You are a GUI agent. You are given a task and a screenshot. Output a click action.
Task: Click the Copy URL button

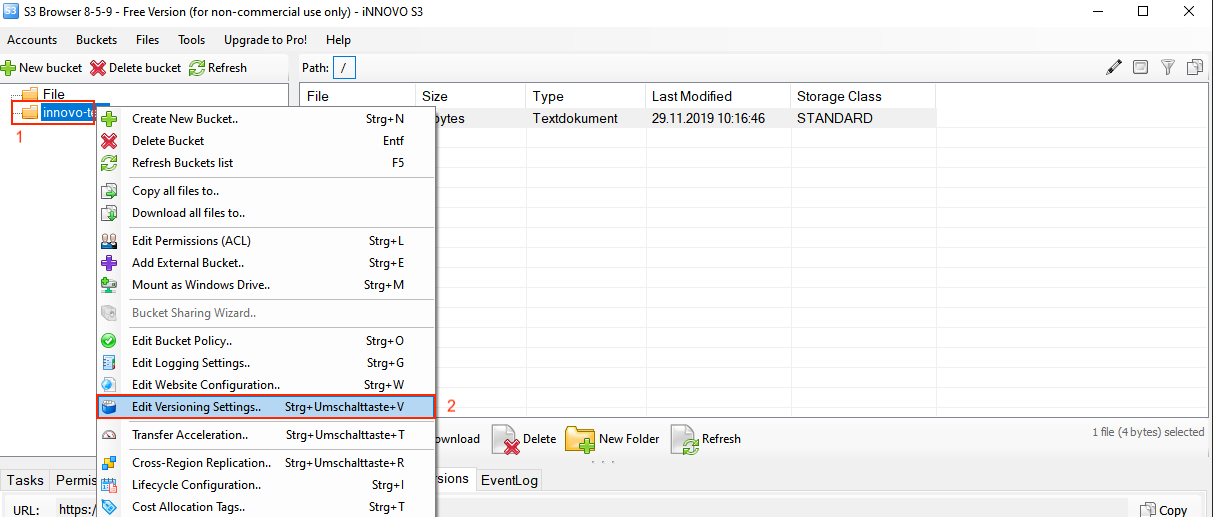coord(1164,509)
